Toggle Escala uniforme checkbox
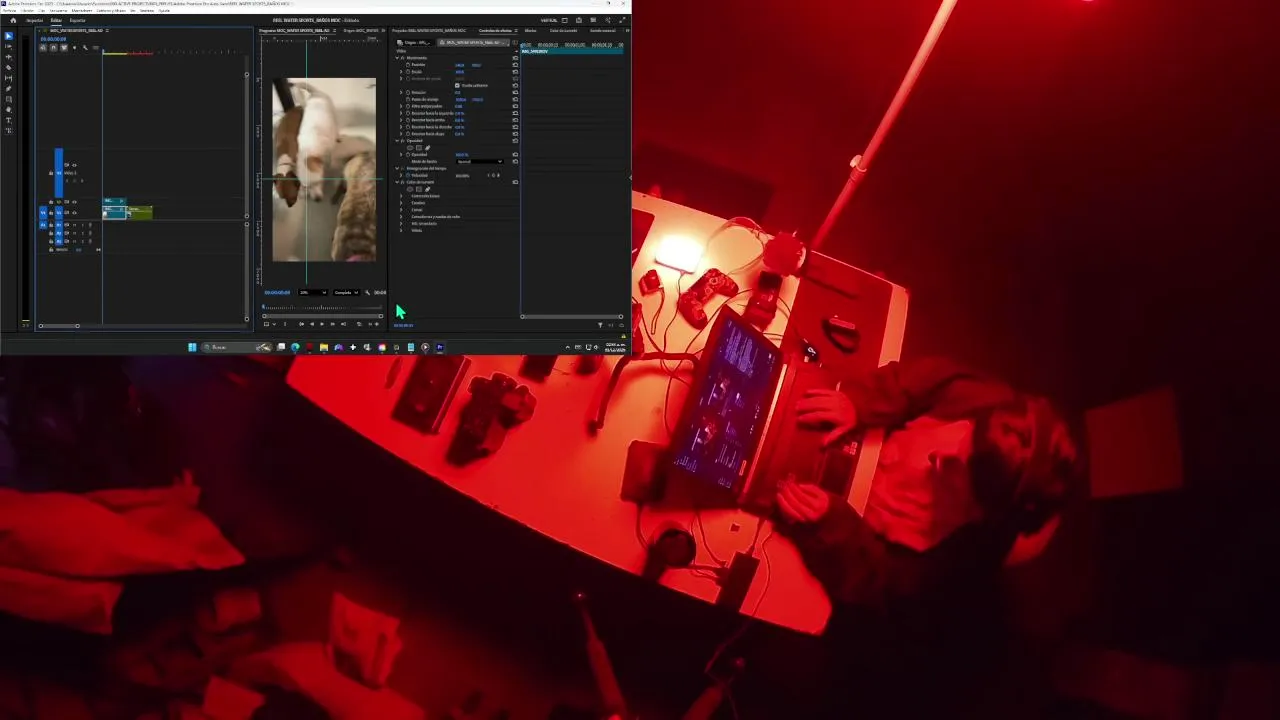Image resolution: width=1280 pixels, height=720 pixels. 457,85
